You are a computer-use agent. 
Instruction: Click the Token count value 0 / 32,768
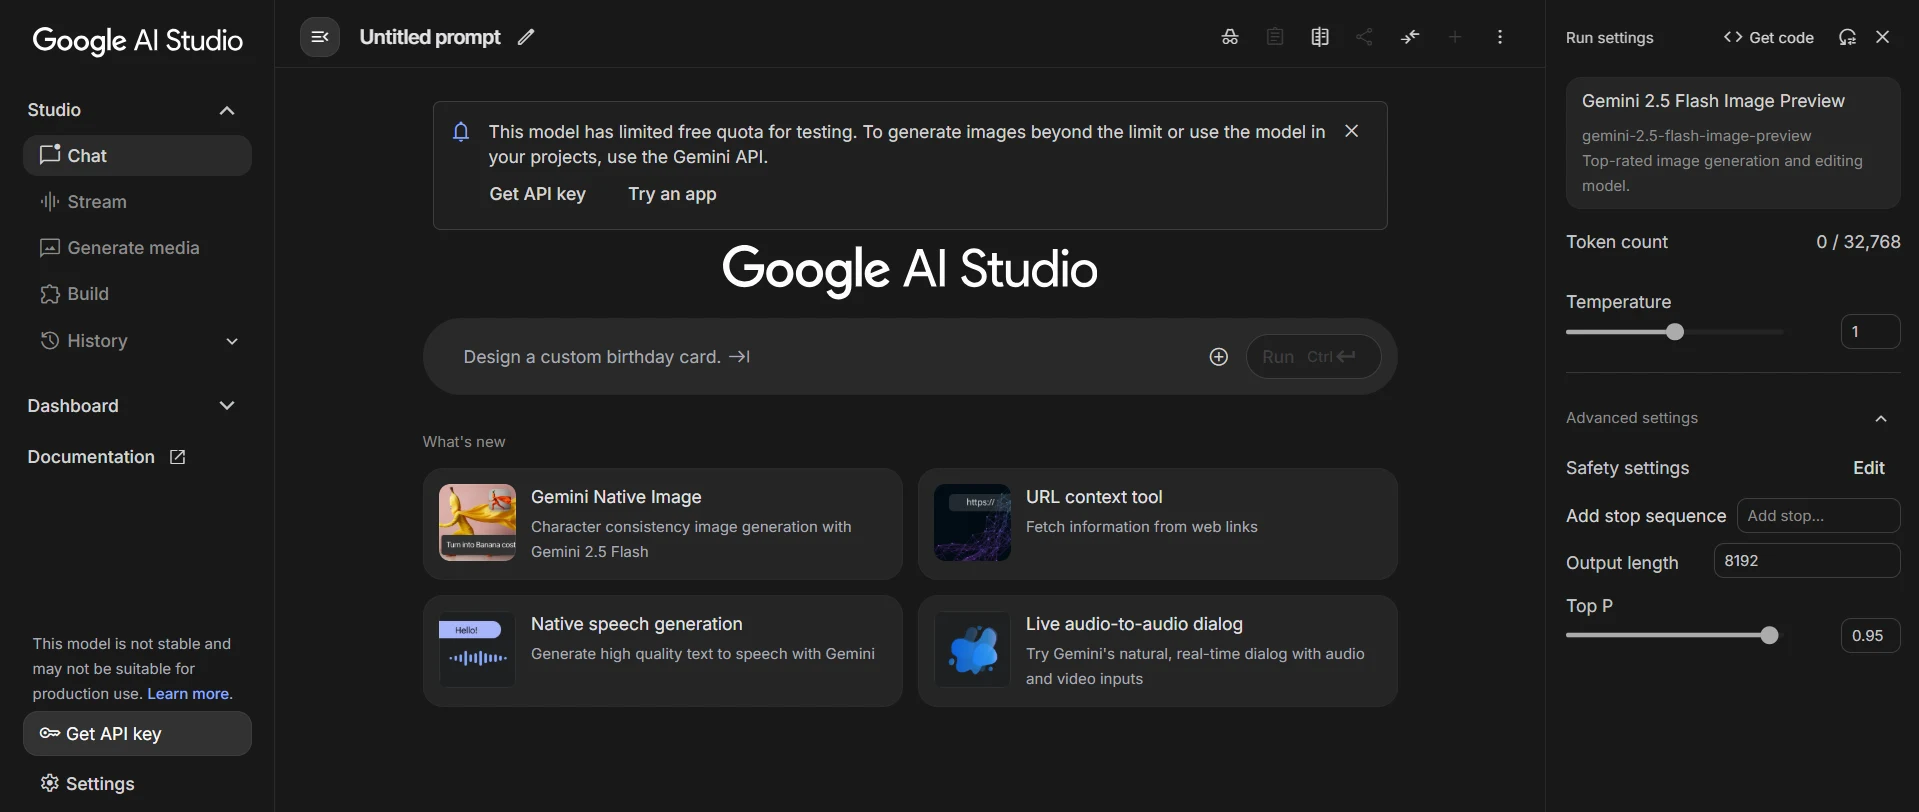1858,242
